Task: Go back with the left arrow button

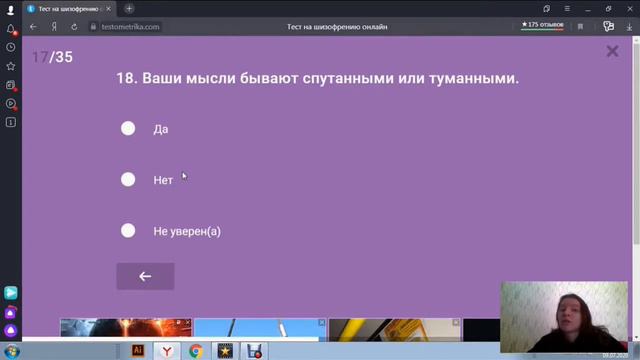Action: (145, 276)
